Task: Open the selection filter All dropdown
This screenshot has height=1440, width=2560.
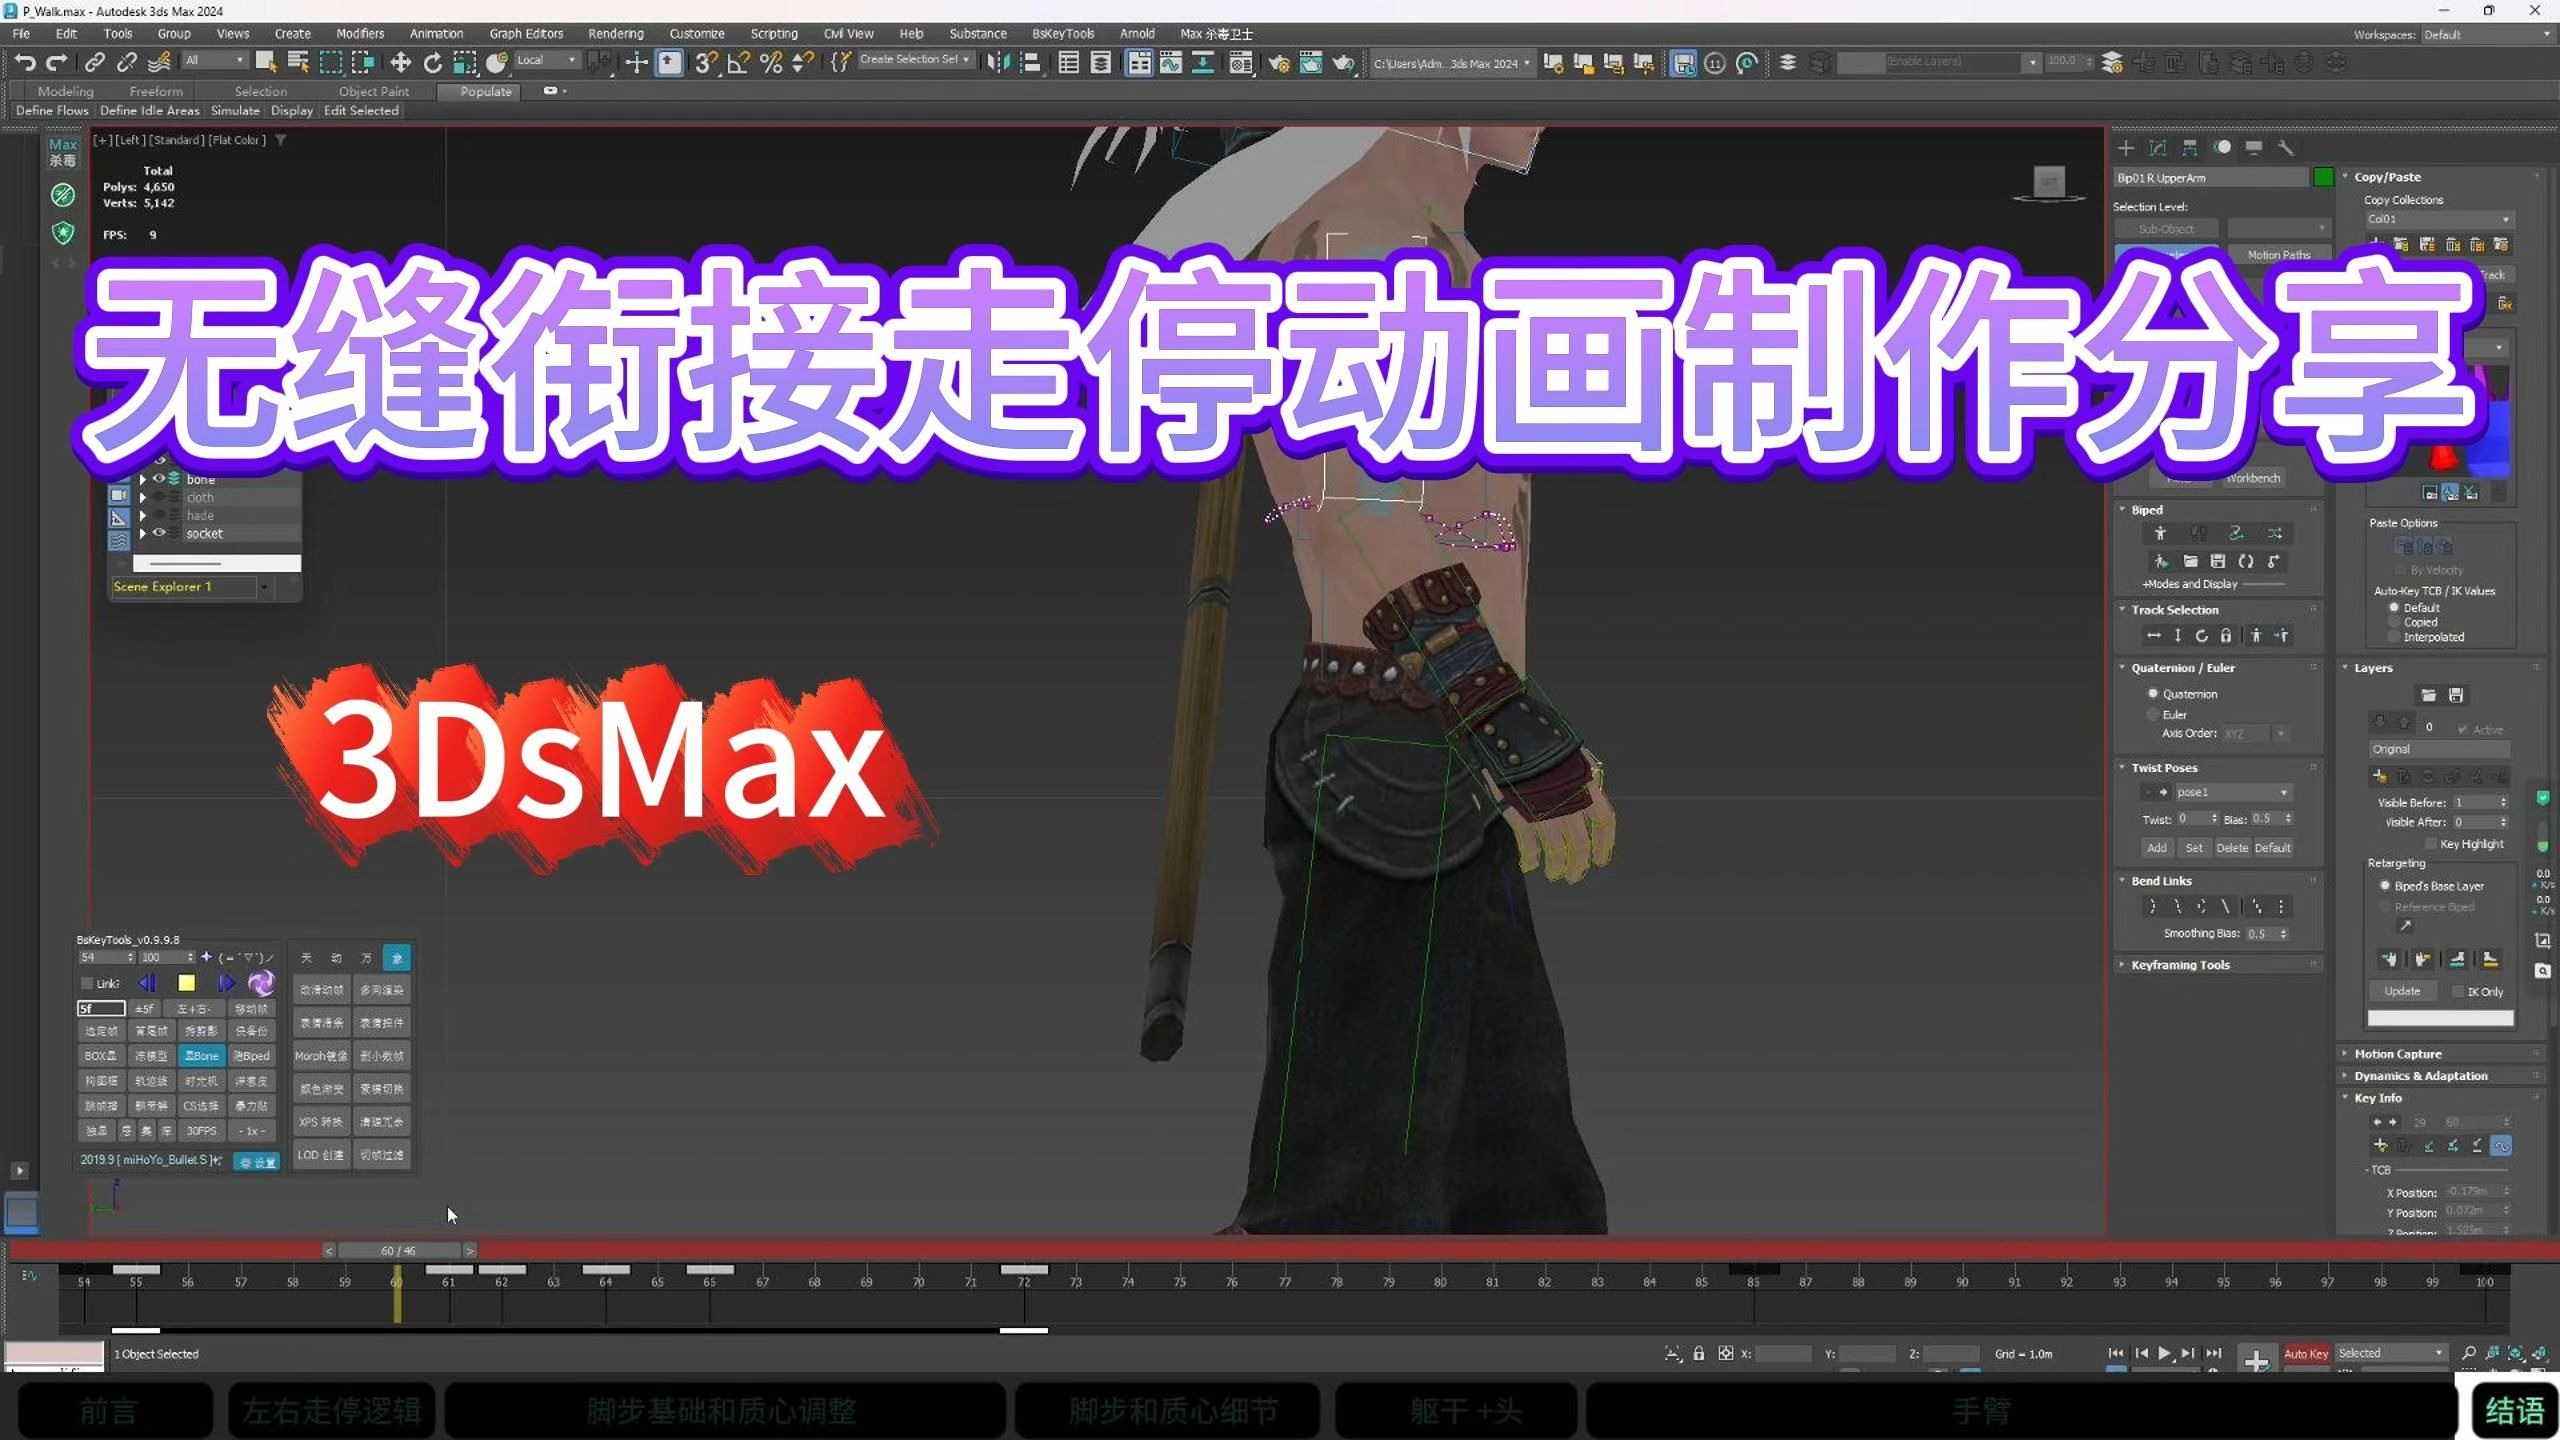Action: click(214, 60)
